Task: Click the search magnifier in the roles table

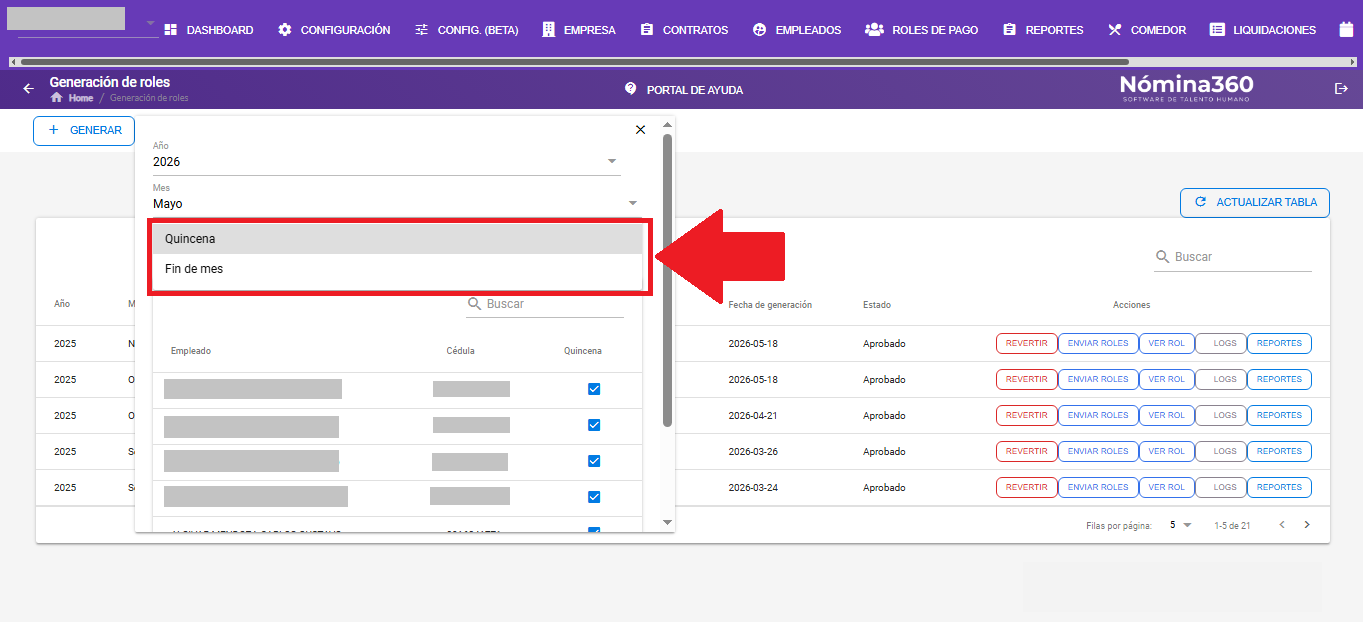Action: tap(1163, 257)
